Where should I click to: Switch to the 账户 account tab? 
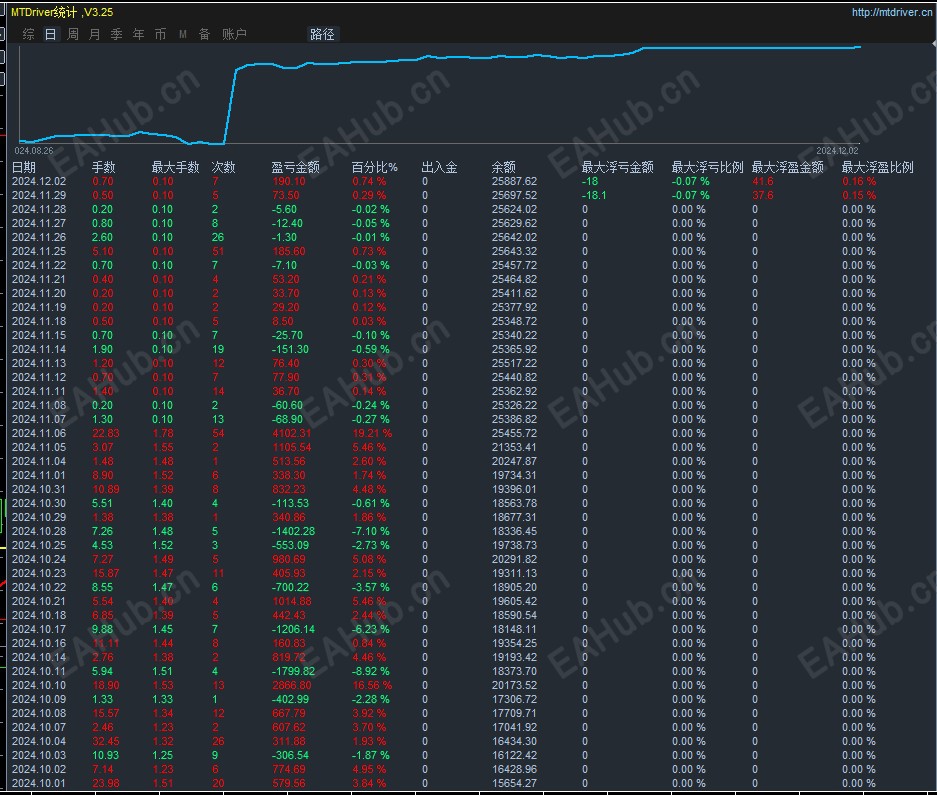[234, 34]
